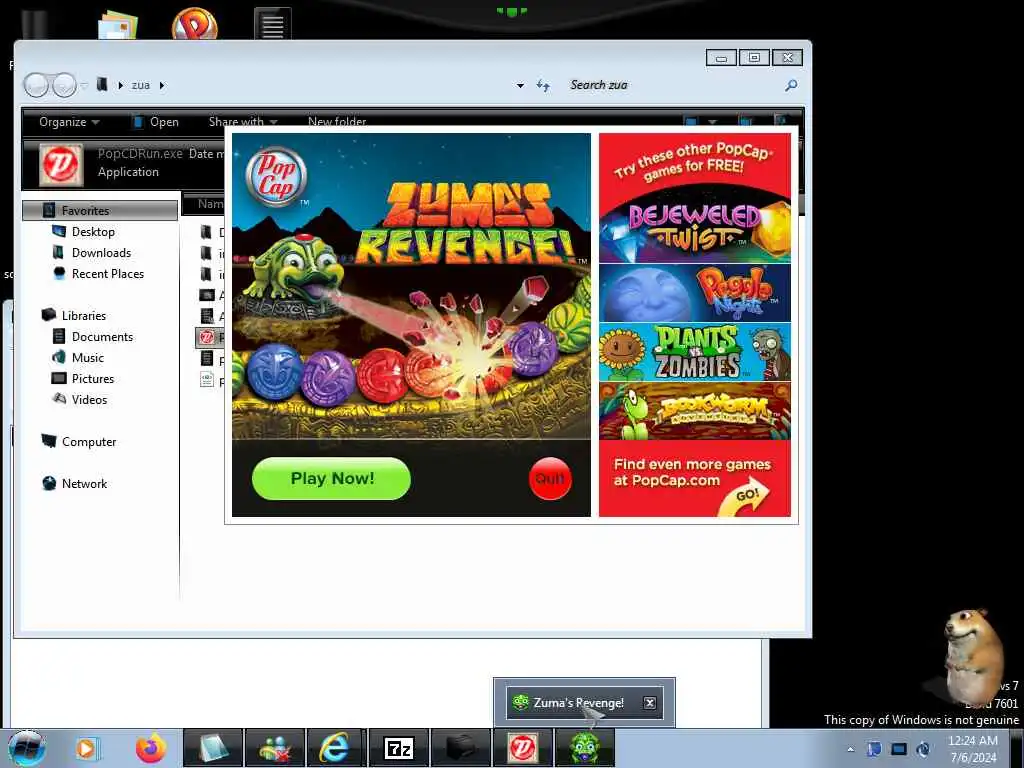Click the Explorer Back navigation button
Screen dimensions: 1024x768
(36, 85)
